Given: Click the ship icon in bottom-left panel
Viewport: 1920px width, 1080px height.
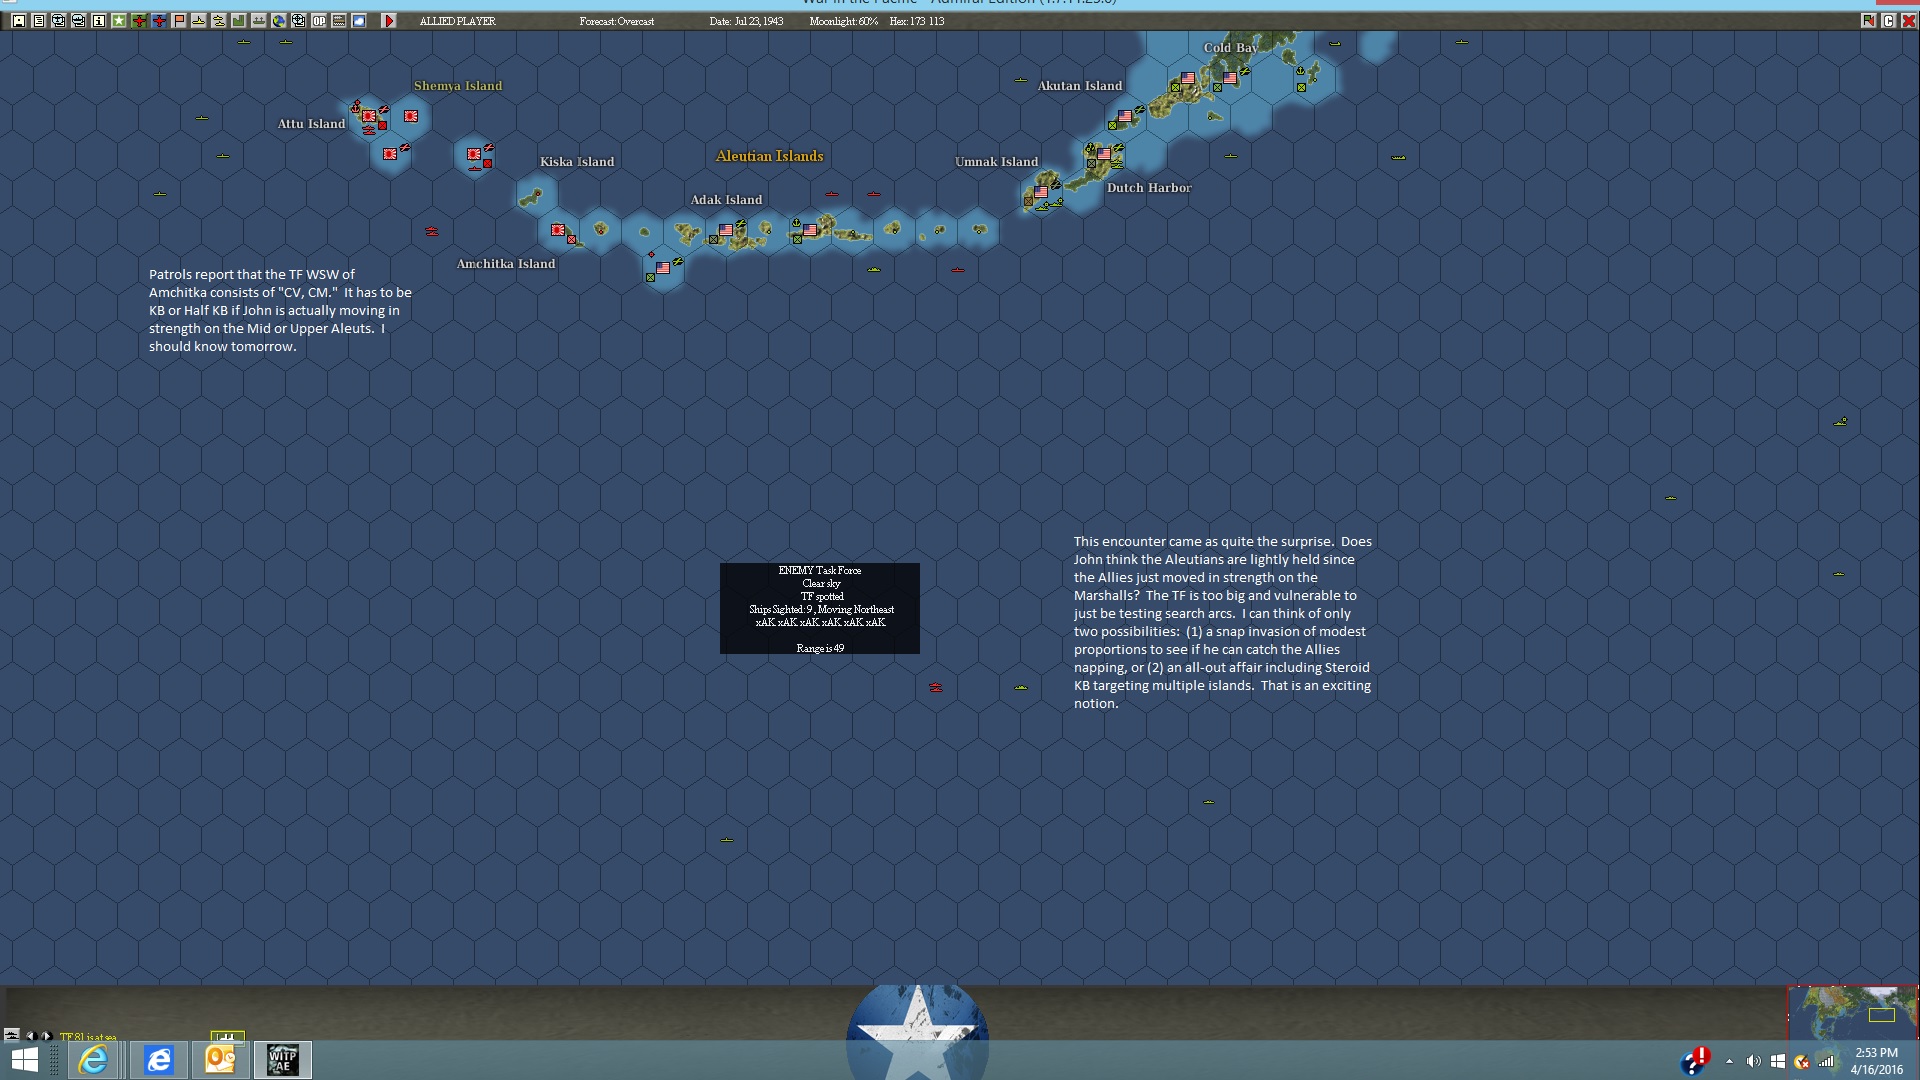Looking at the screenshot, I should point(12,1035).
